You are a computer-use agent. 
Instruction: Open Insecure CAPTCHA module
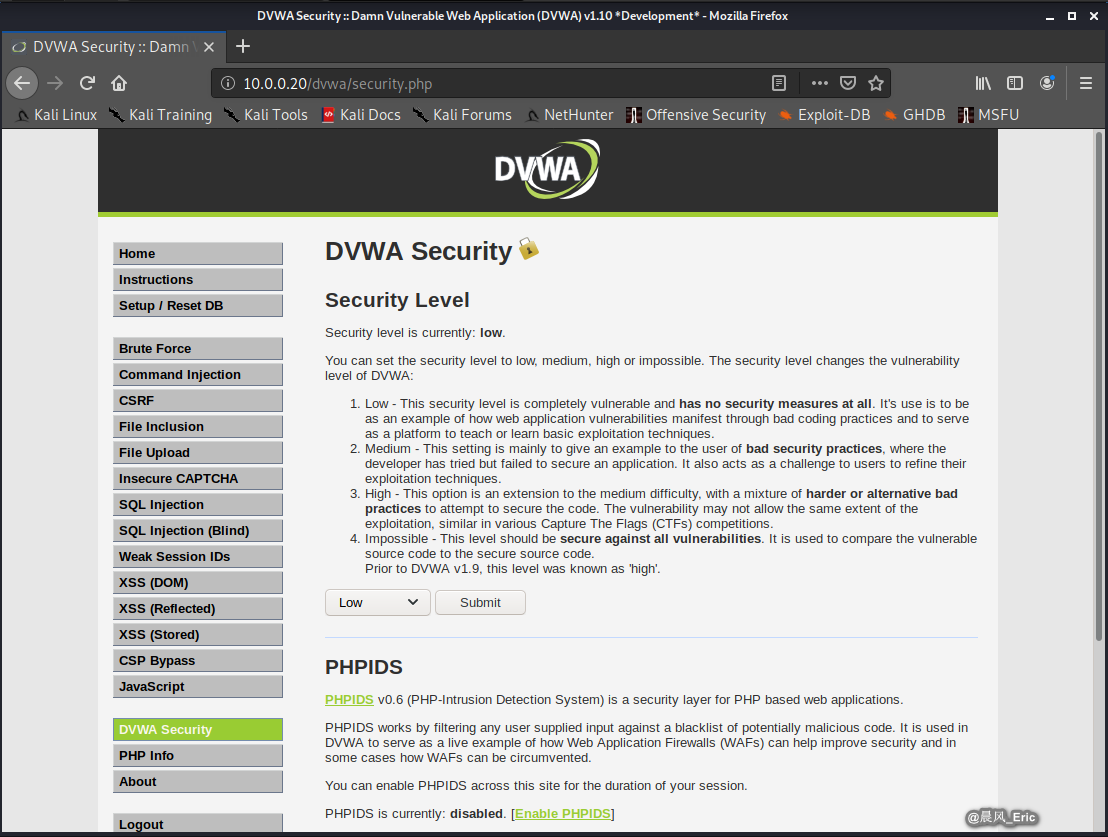(x=198, y=479)
